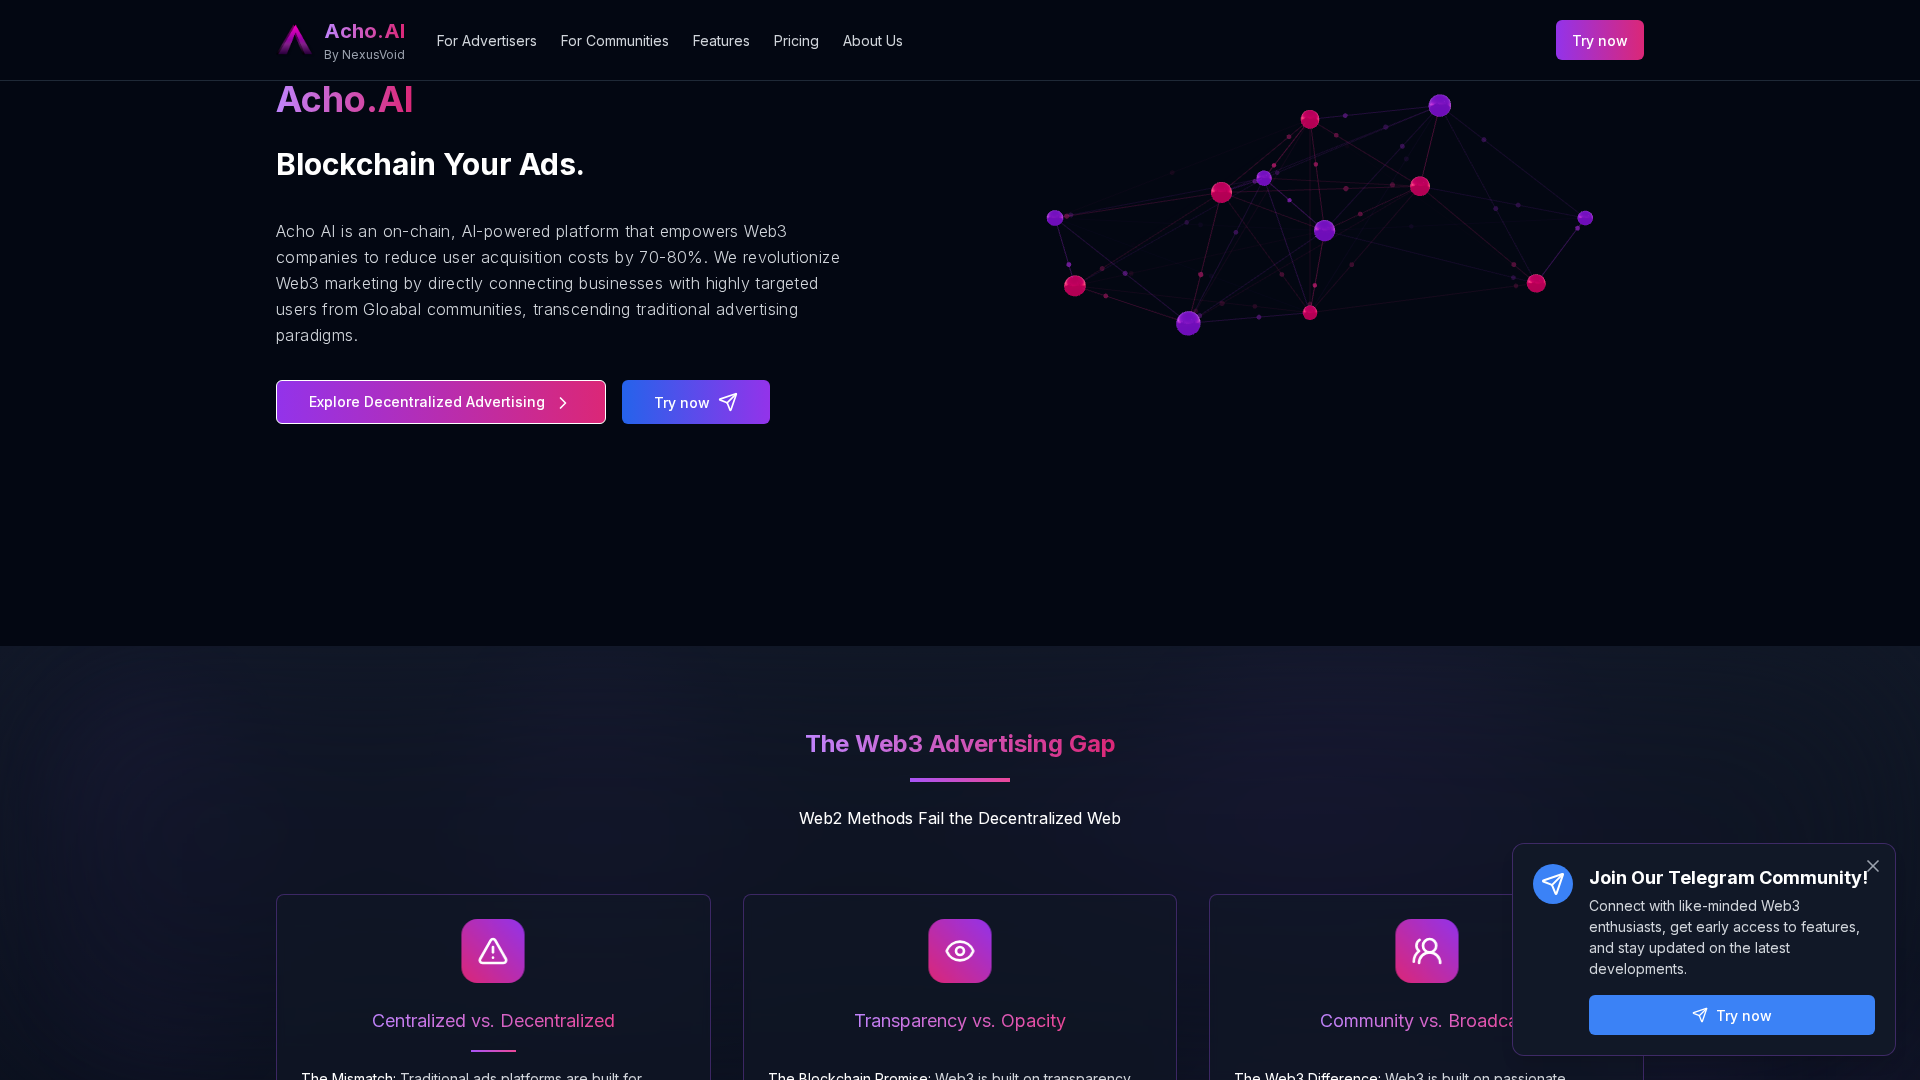Click the paper-plane icon on hero Try now button

(x=728, y=402)
